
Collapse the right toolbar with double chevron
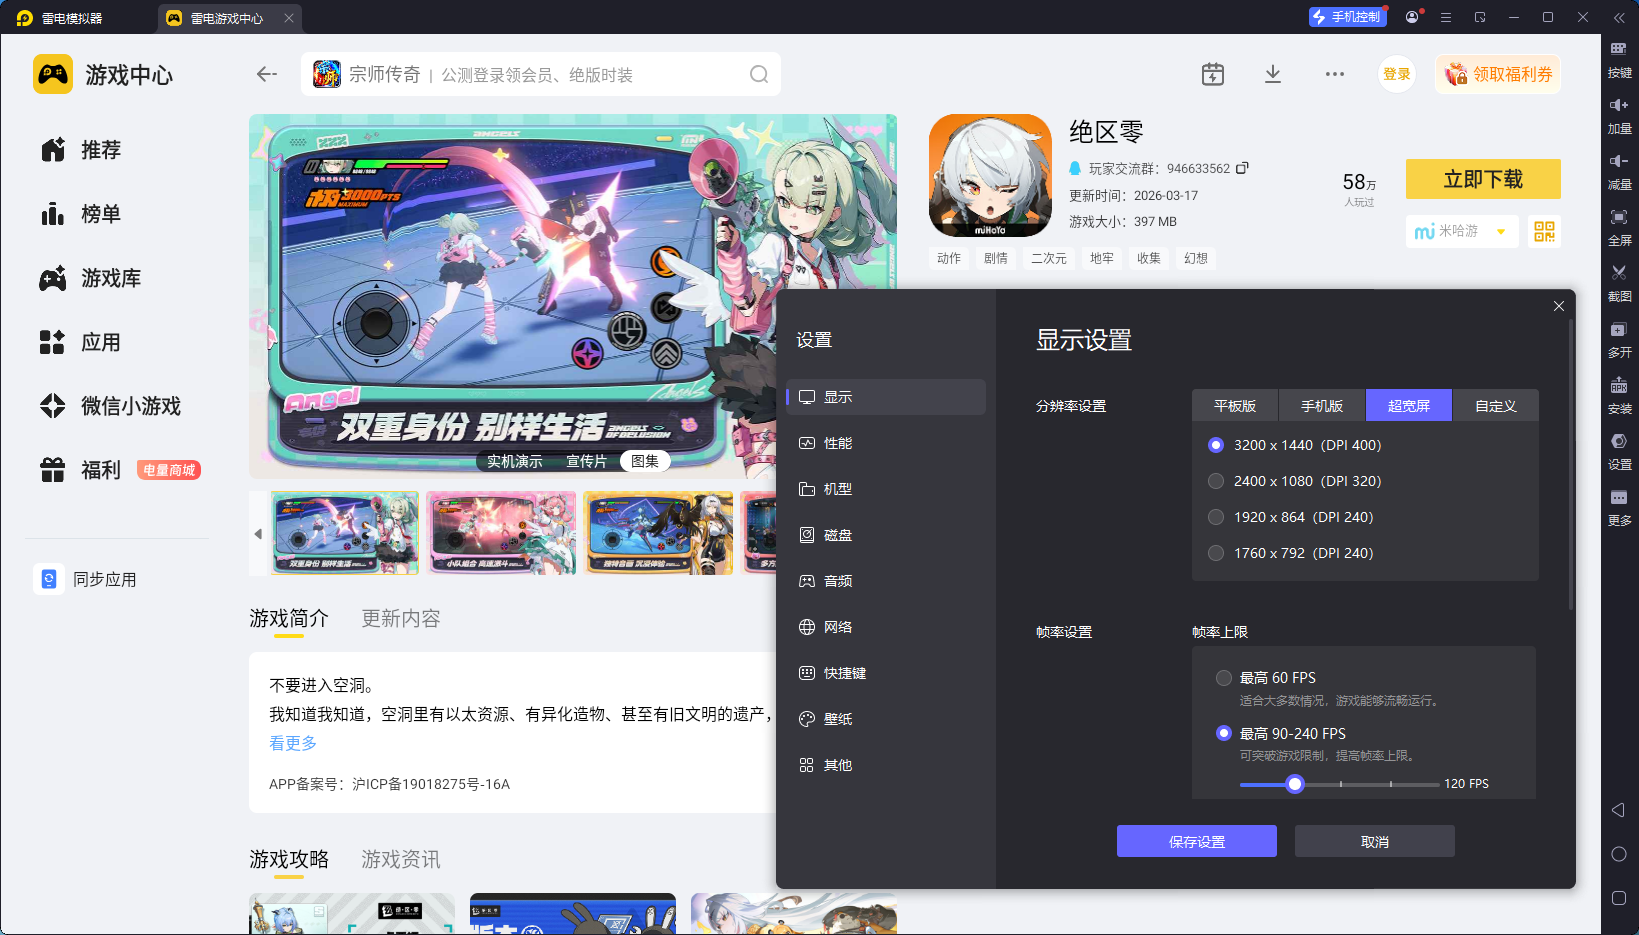tap(1619, 17)
